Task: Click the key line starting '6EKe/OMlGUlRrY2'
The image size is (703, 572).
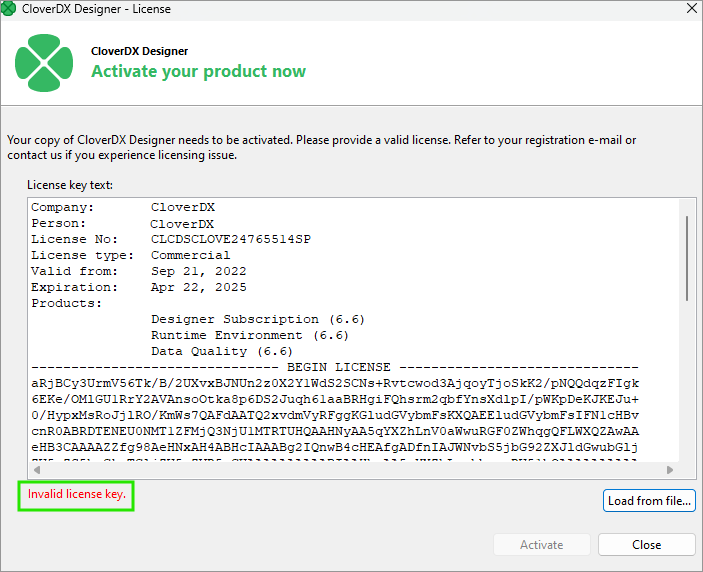Action: [x=335, y=399]
